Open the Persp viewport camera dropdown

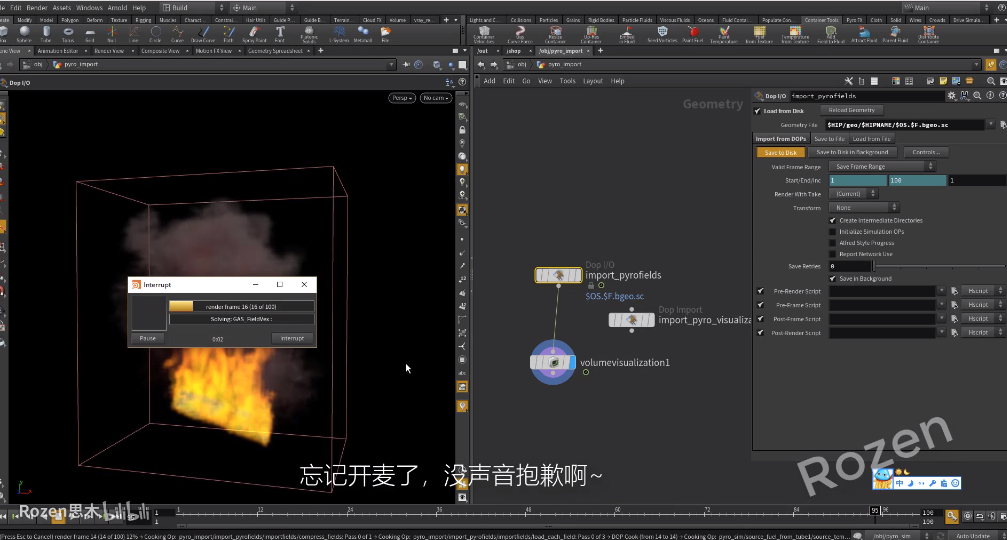[x=402, y=98]
